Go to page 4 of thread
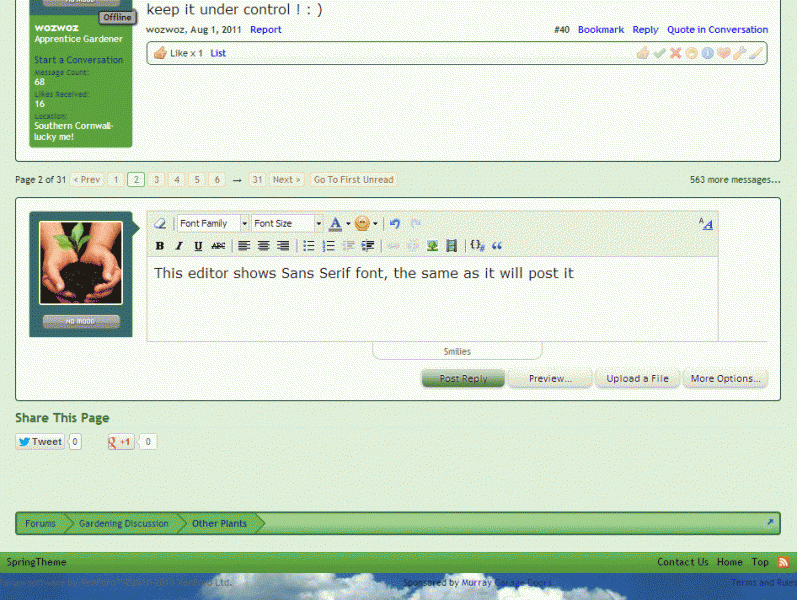This screenshot has width=797, height=600. coord(177,179)
